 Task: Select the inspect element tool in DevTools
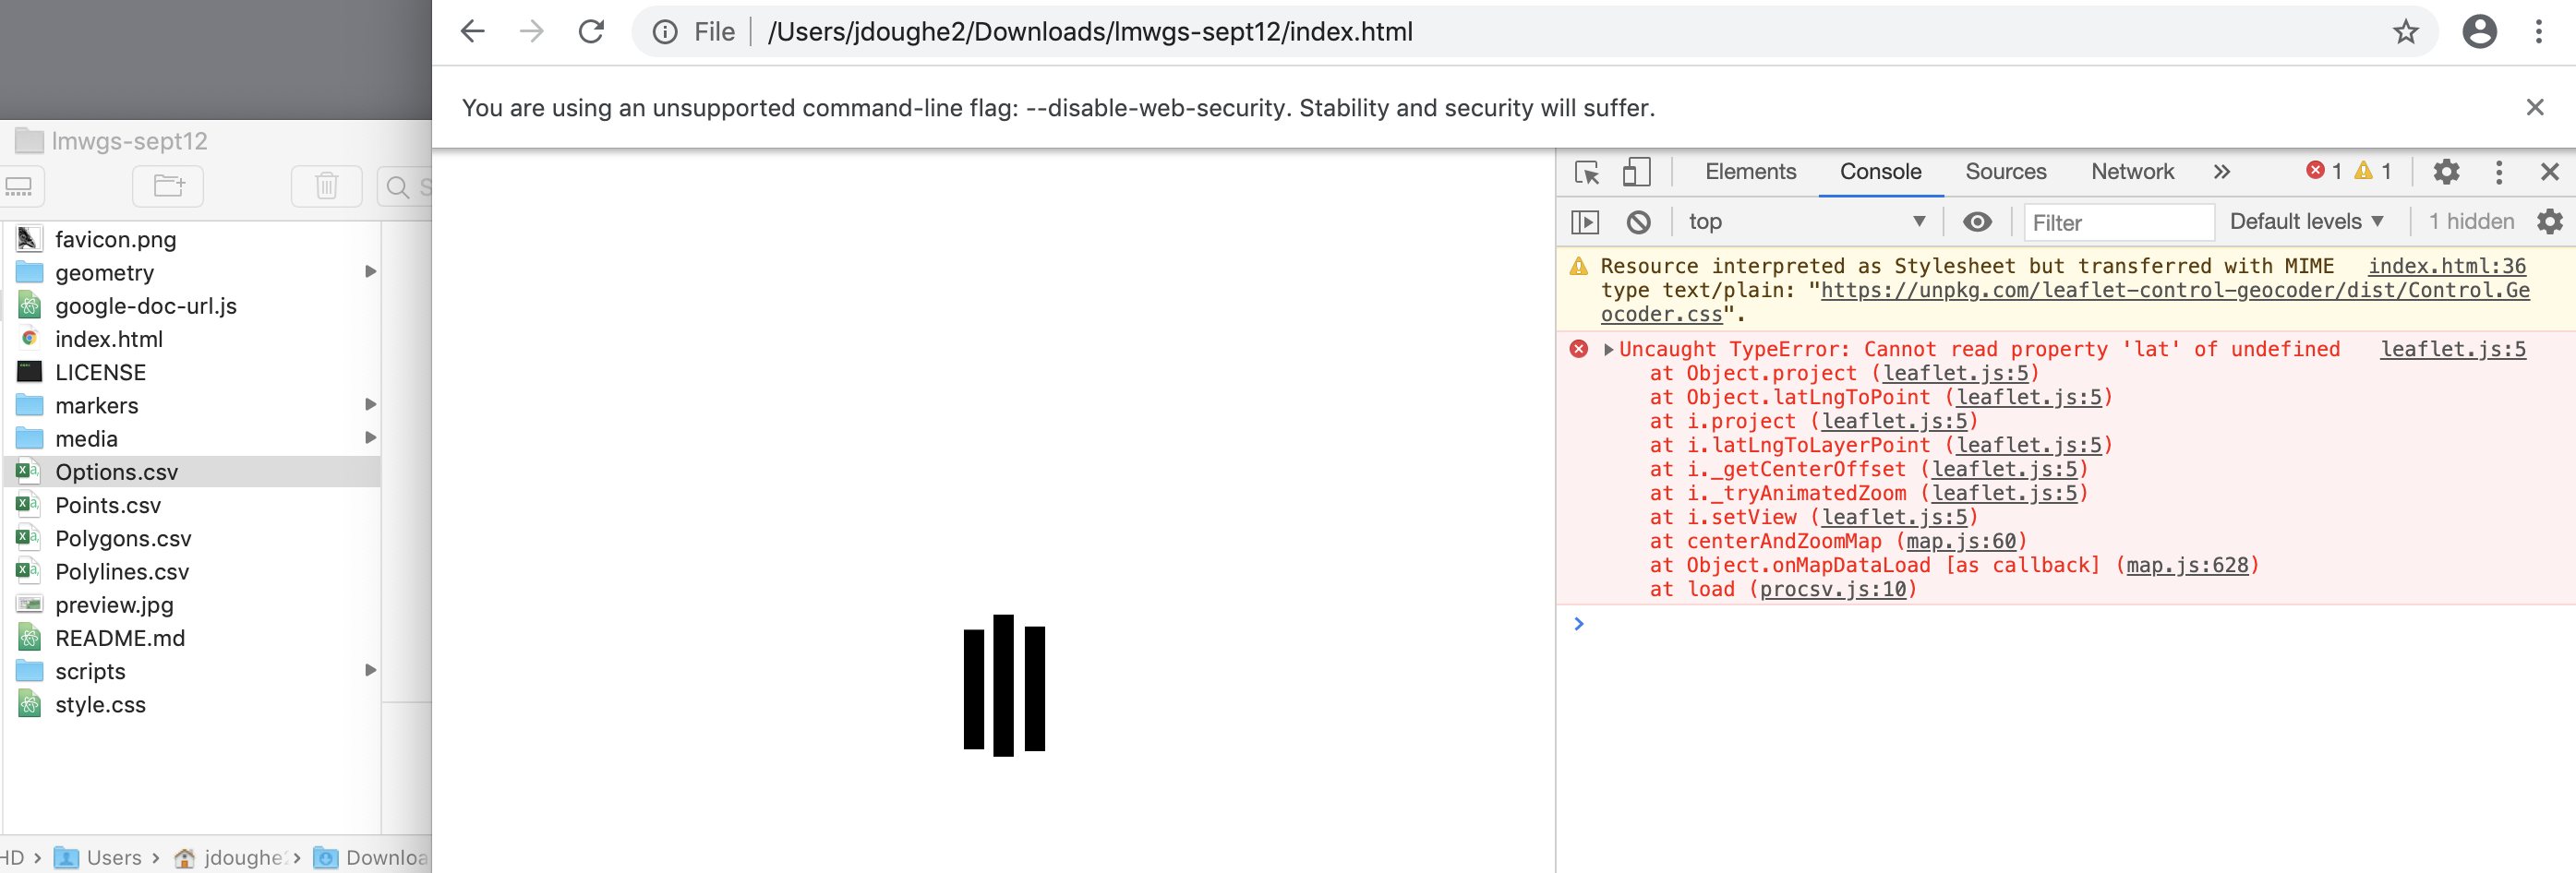1588,172
